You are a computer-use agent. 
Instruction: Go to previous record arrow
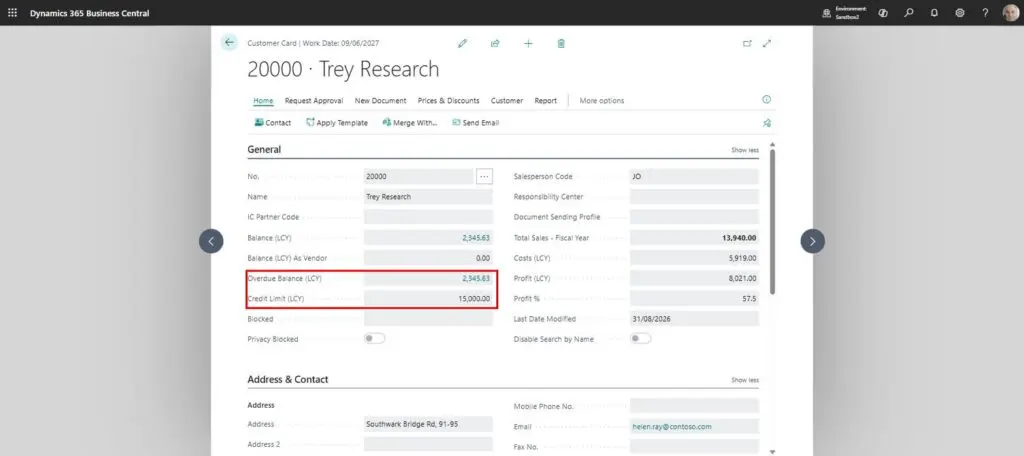(x=211, y=241)
